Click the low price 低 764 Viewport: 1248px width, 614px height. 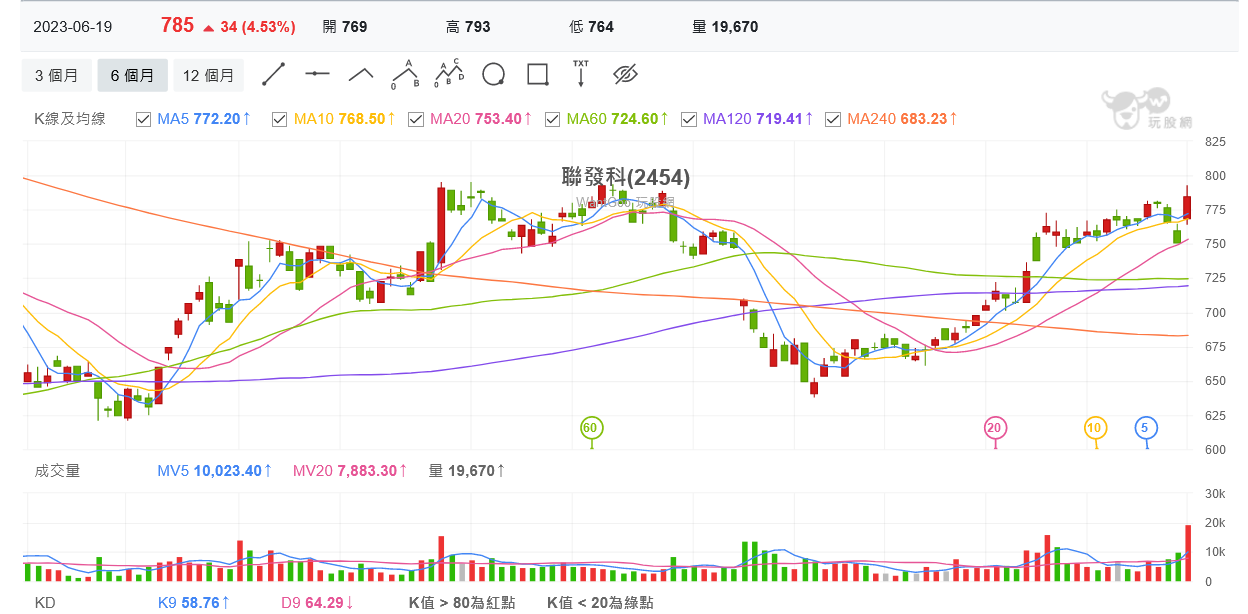[591, 27]
